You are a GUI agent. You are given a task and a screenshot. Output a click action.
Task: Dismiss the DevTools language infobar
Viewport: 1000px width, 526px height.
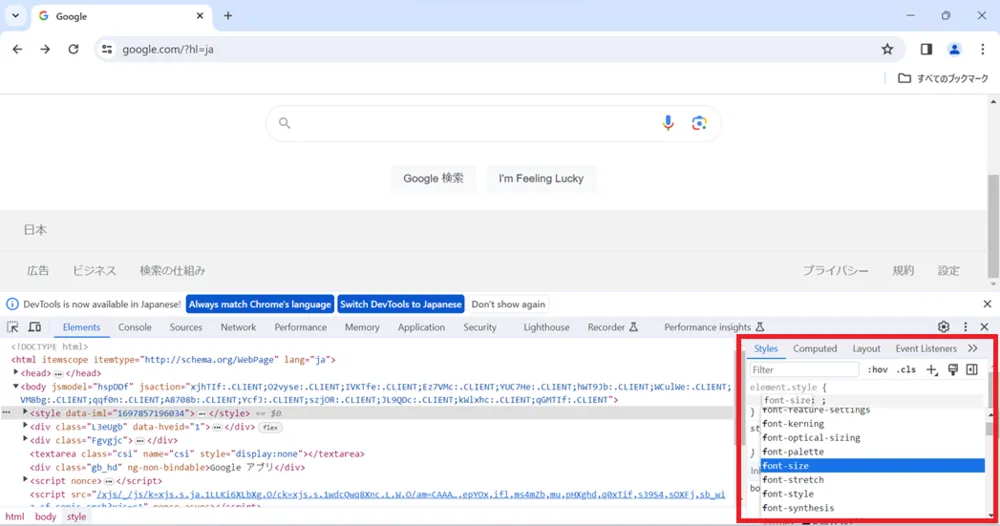(987, 304)
